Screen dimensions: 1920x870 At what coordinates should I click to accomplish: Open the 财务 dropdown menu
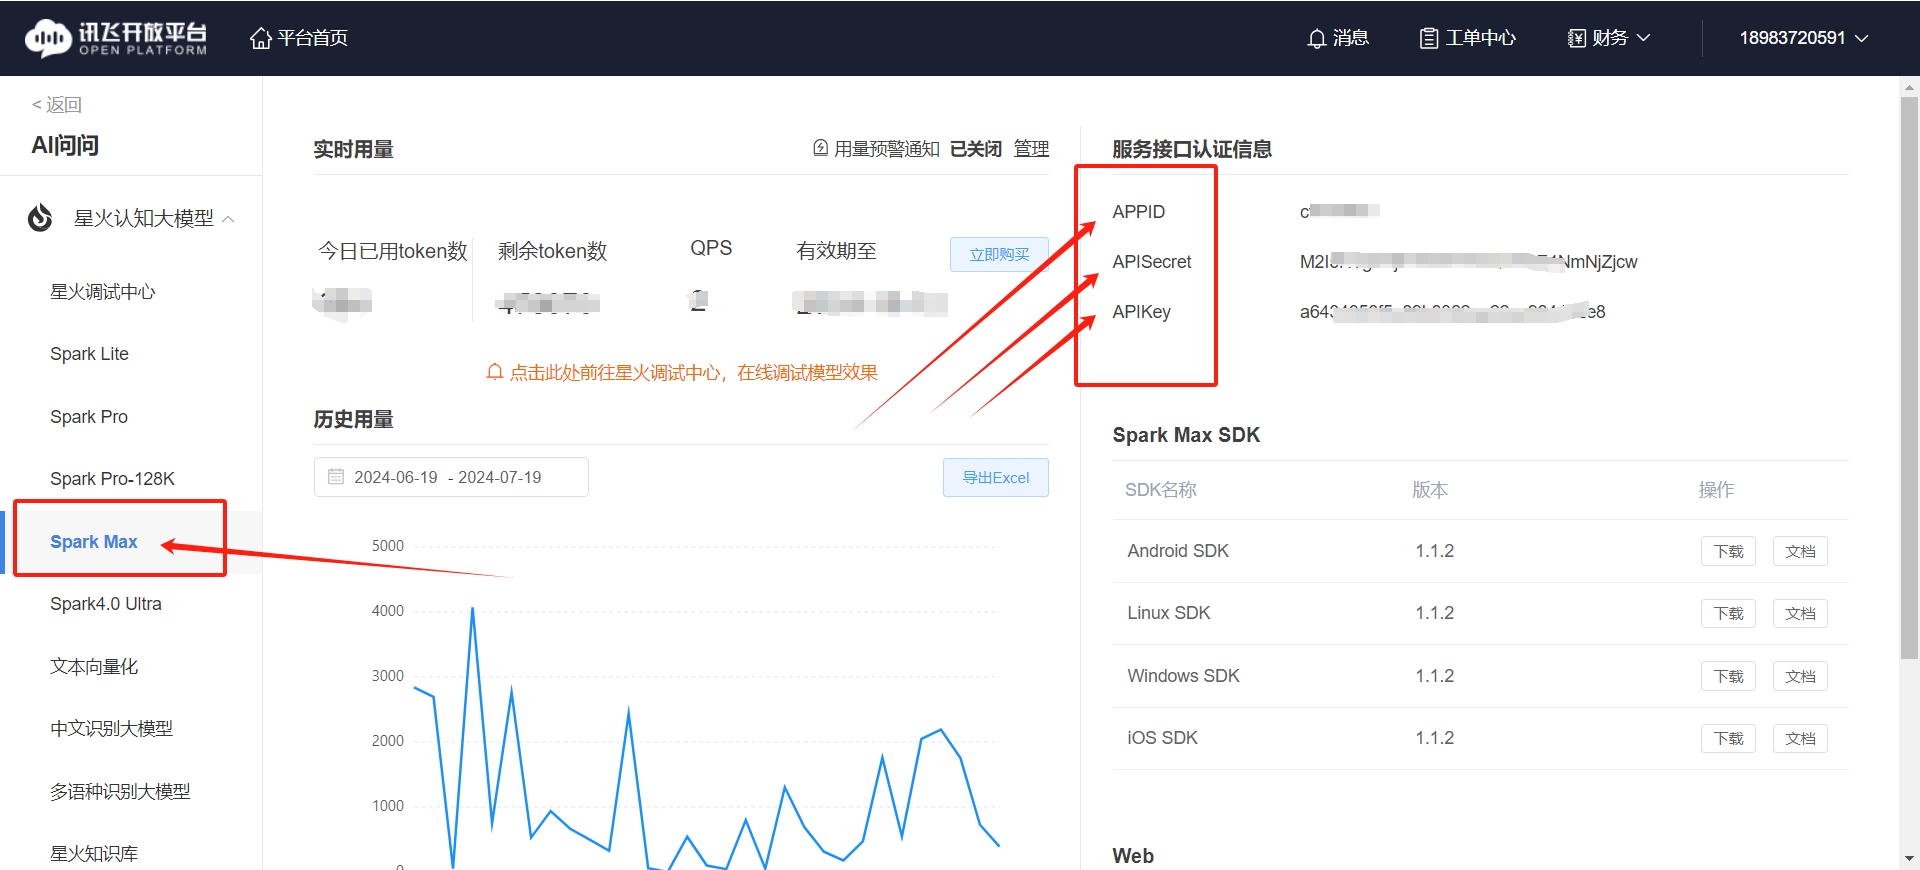[x=1609, y=38]
